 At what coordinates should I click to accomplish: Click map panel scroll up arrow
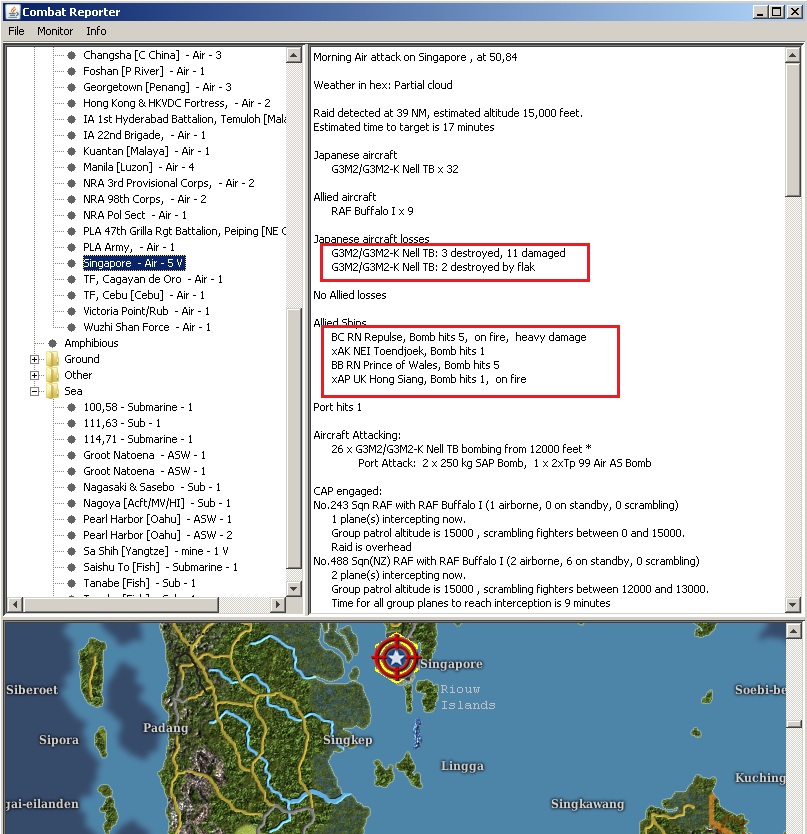click(793, 631)
